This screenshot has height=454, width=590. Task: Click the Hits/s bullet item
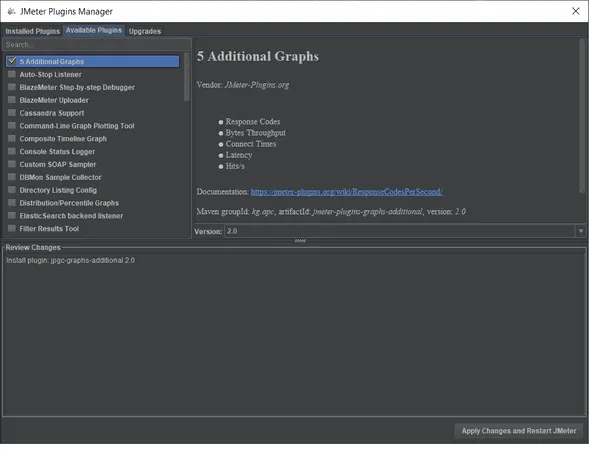(x=235, y=166)
